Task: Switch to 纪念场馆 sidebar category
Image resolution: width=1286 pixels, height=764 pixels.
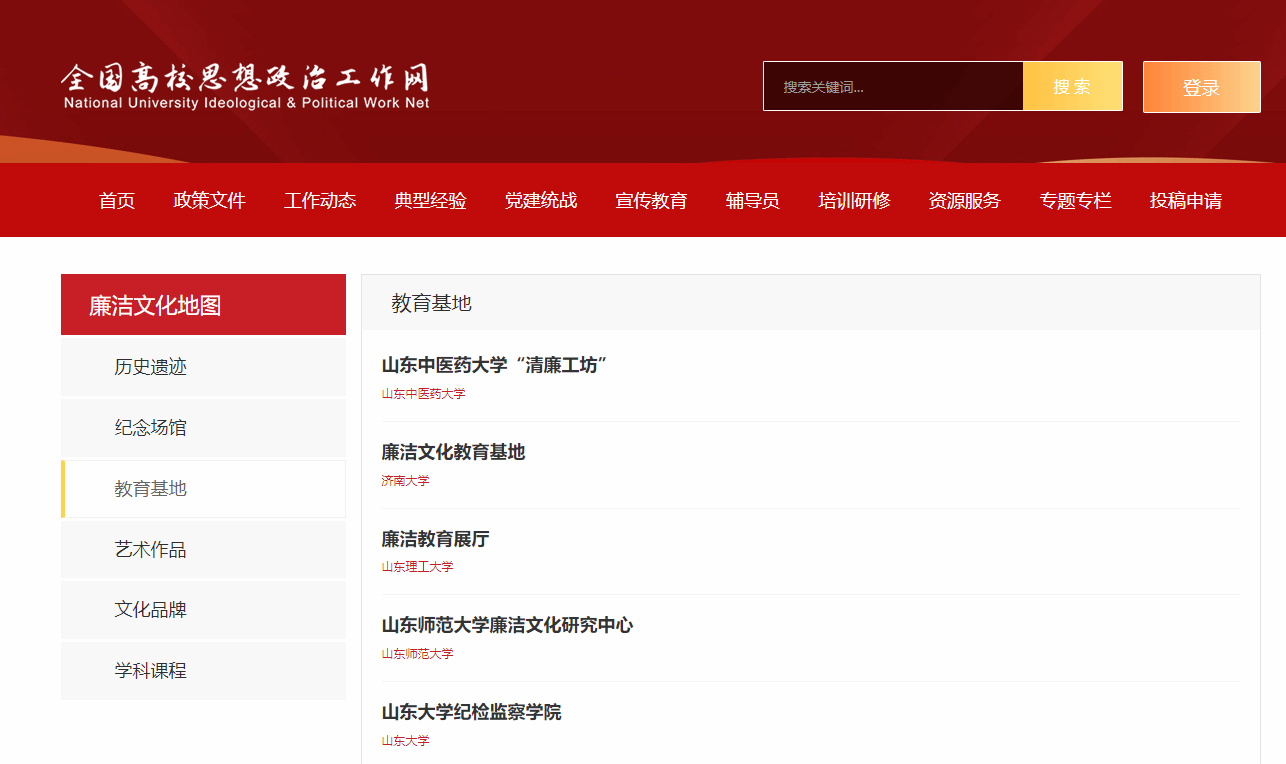Action: point(150,428)
